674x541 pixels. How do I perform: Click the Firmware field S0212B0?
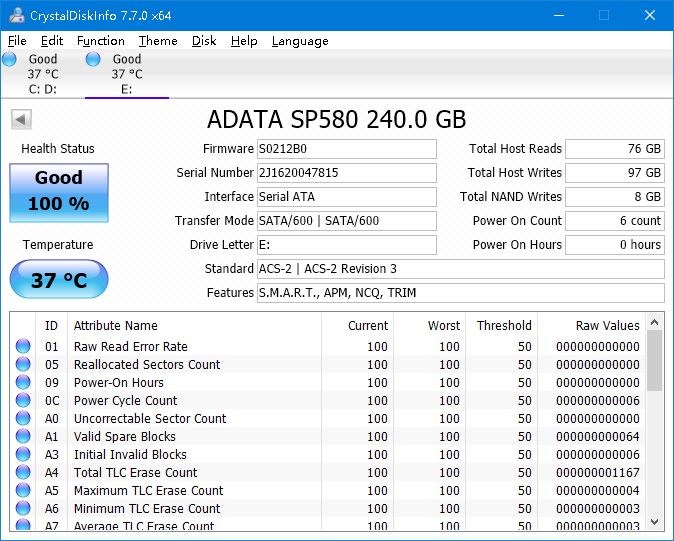click(346, 149)
